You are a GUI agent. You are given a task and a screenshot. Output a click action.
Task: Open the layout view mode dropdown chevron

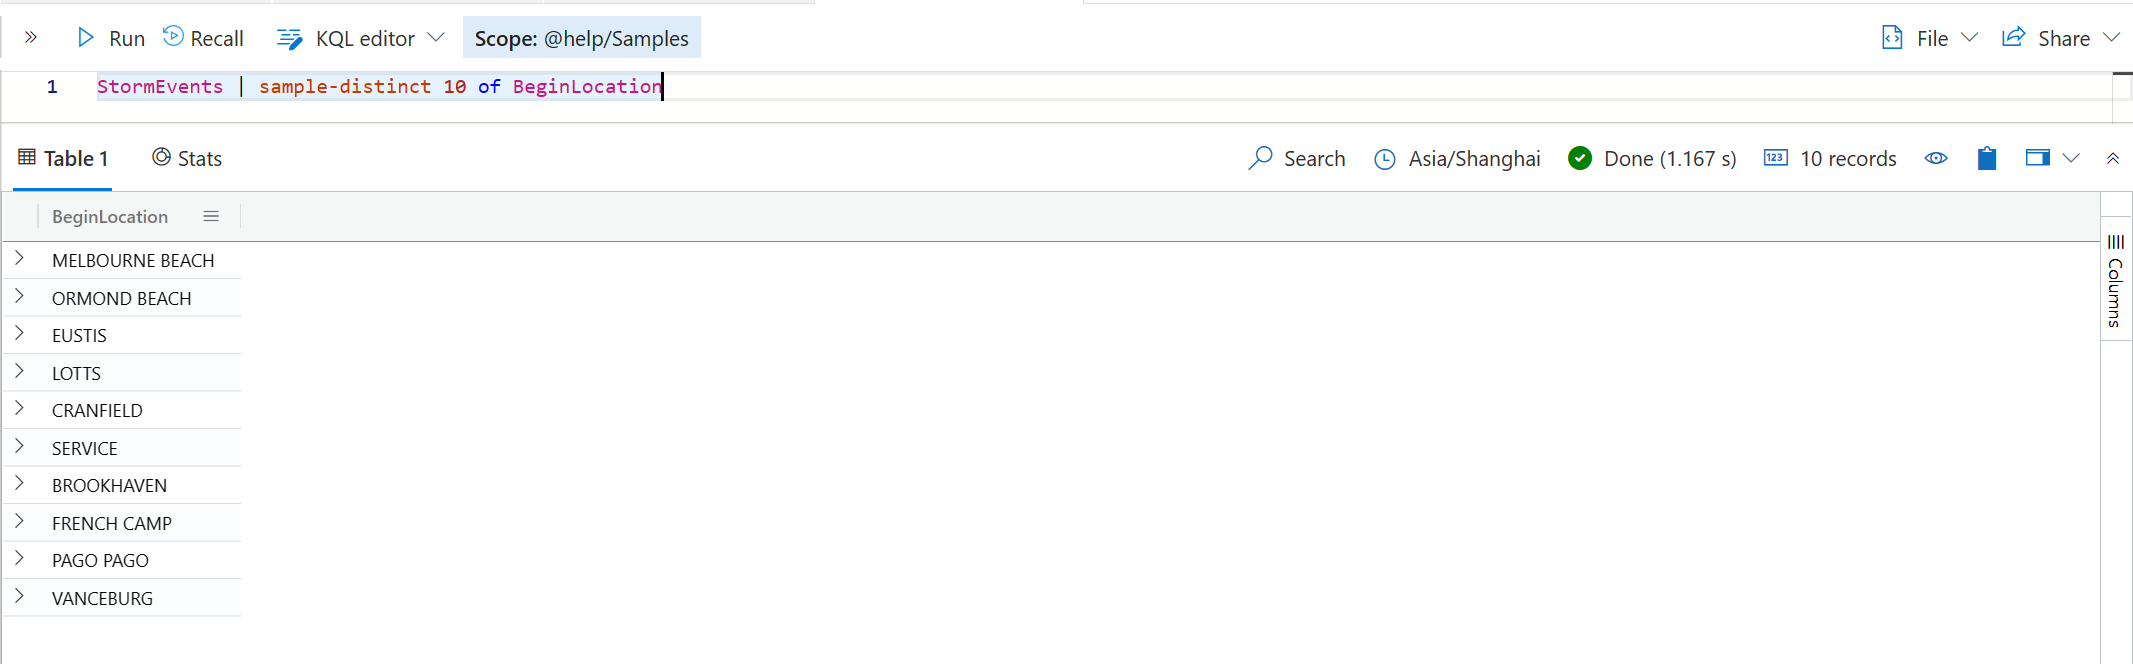point(2071,158)
